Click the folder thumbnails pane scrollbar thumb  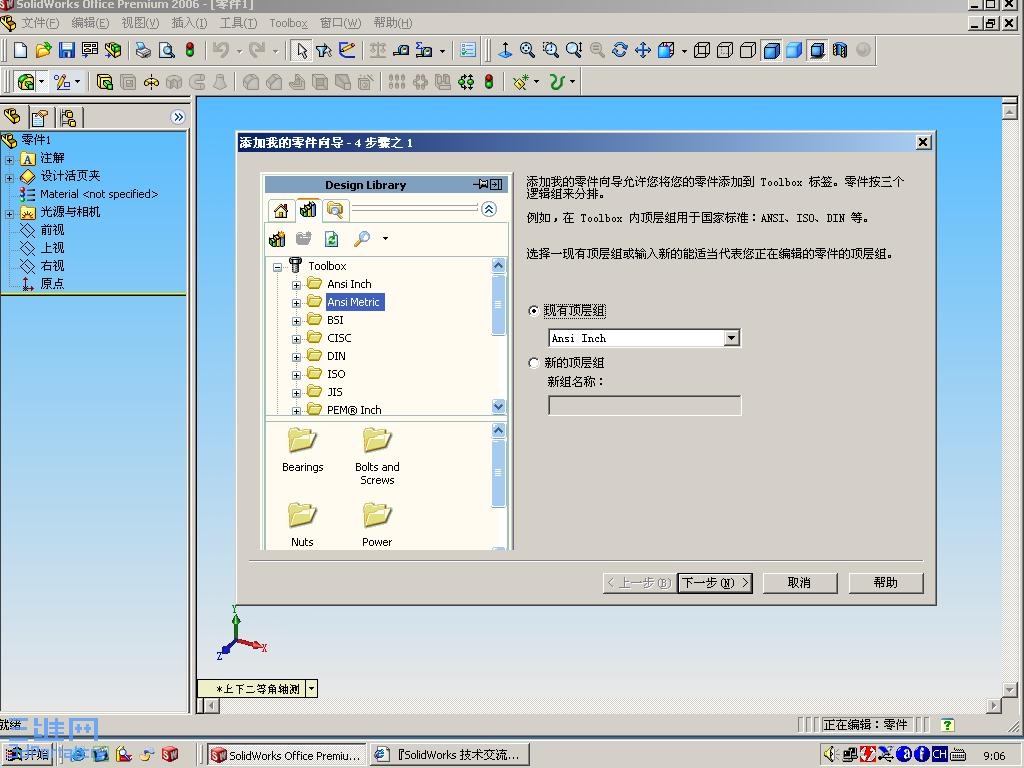(498, 473)
